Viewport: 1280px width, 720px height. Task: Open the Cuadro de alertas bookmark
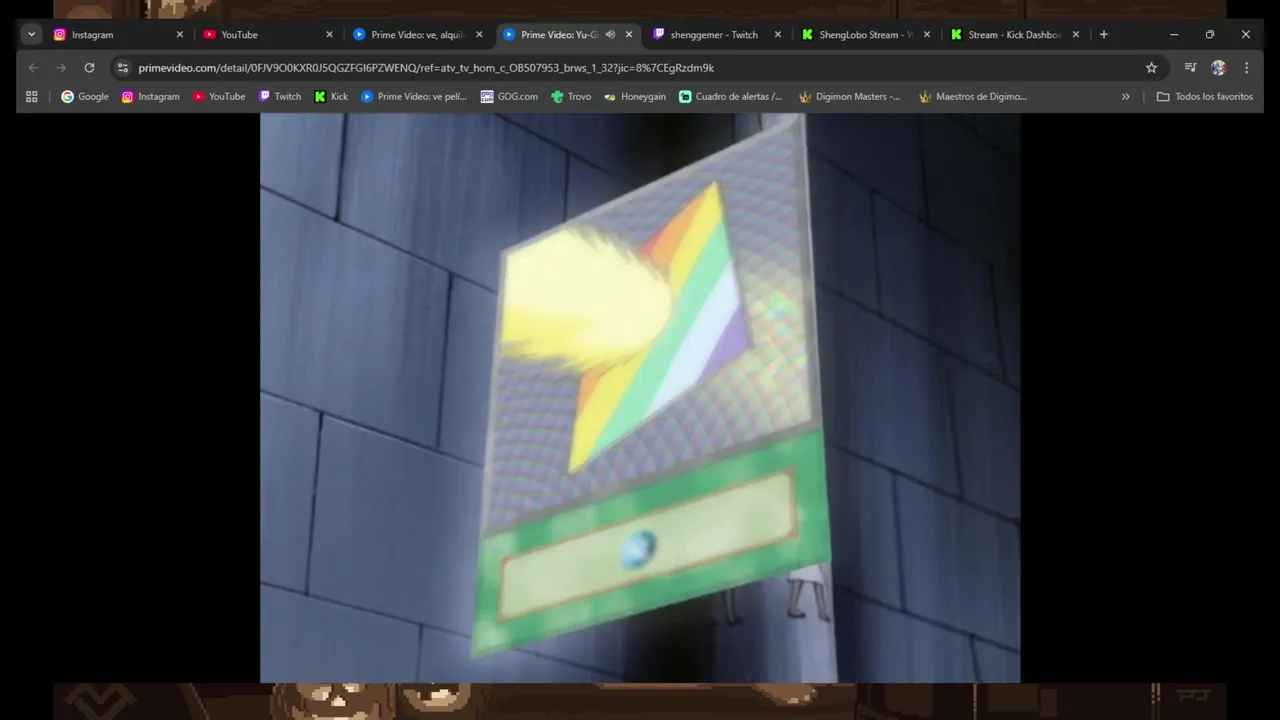tap(731, 97)
